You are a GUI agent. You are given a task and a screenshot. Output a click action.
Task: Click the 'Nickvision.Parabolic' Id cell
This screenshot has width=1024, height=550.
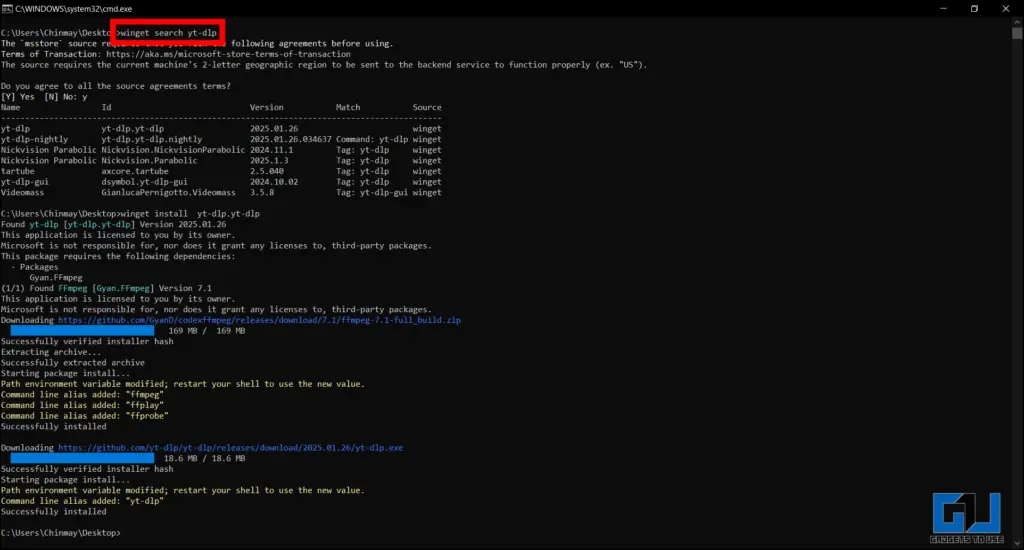click(x=149, y=161)
